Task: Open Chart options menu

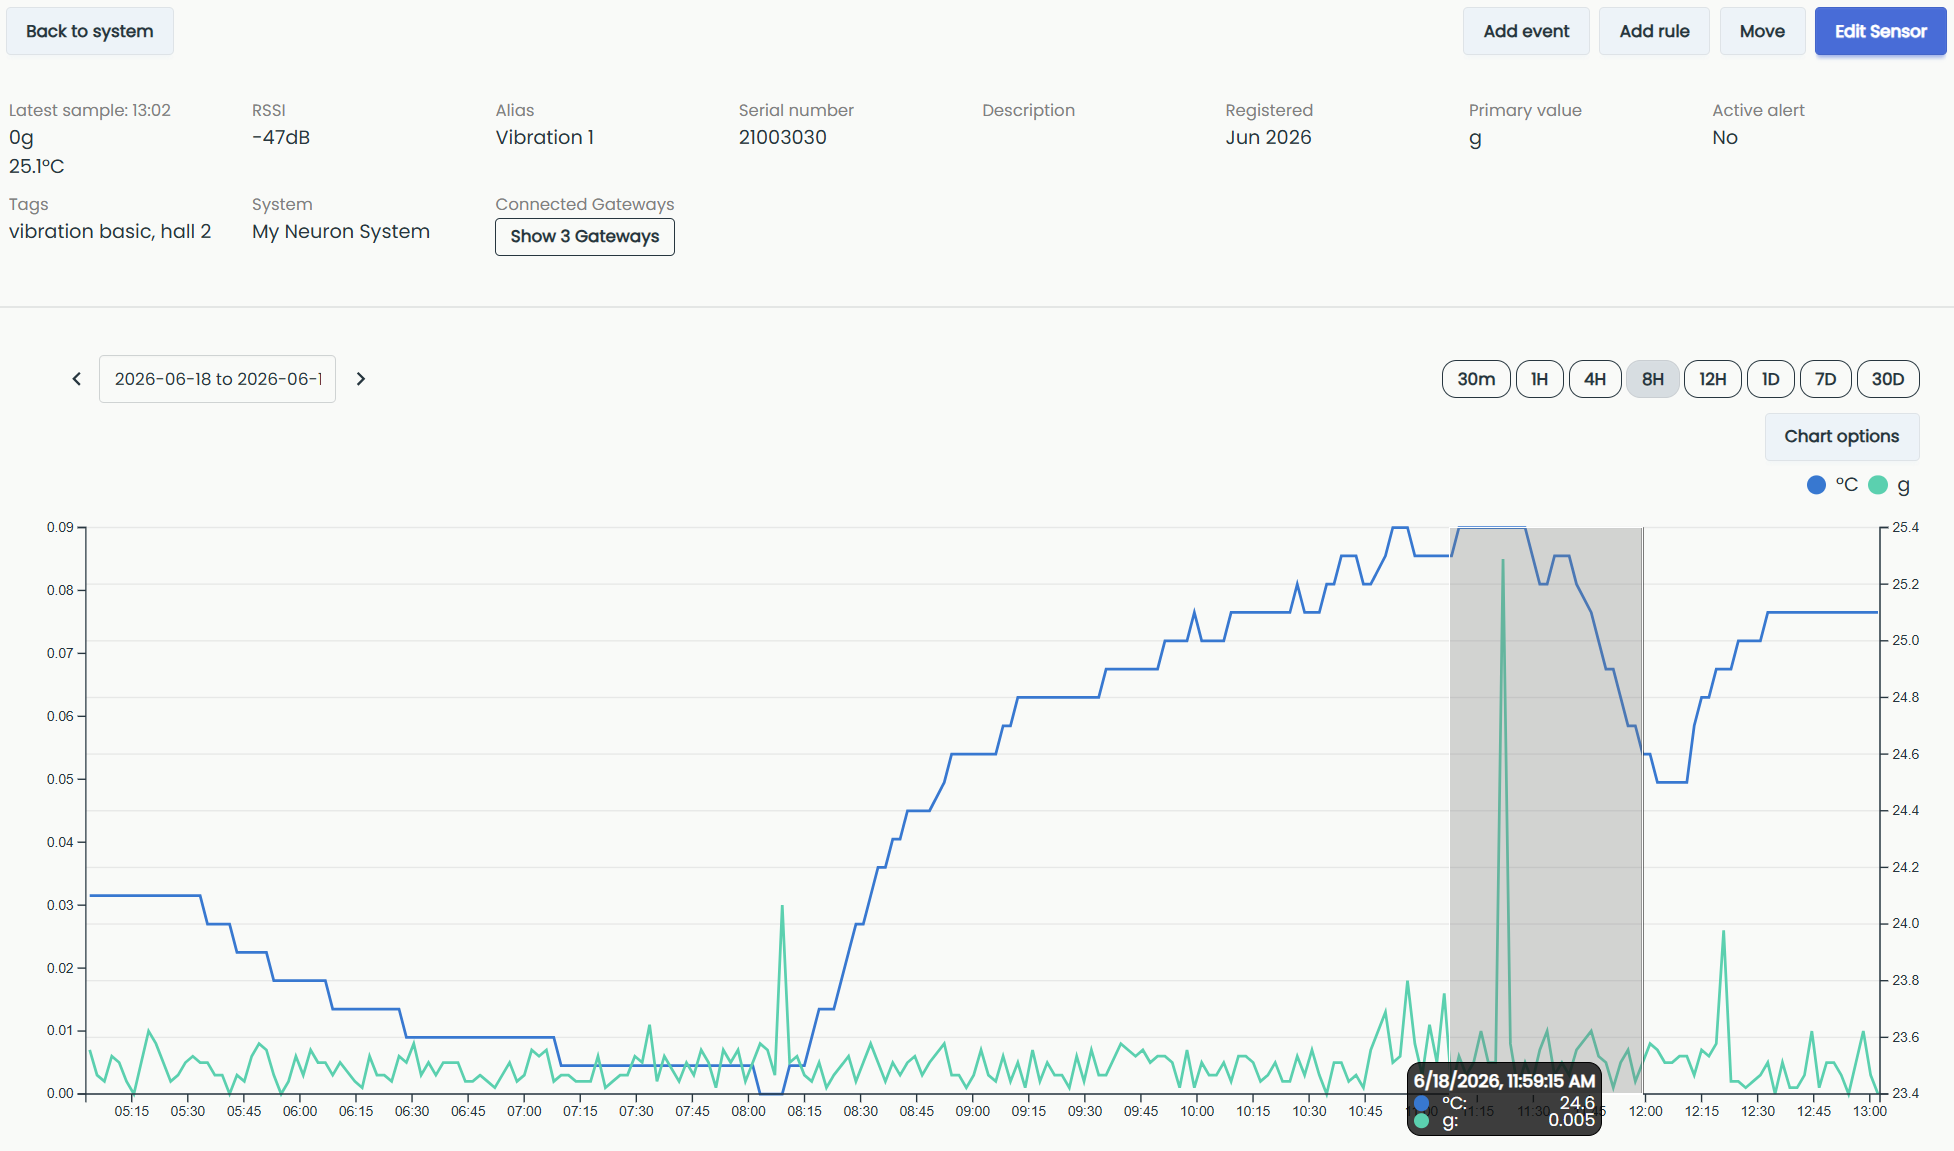Action: tap(1842, 437)
